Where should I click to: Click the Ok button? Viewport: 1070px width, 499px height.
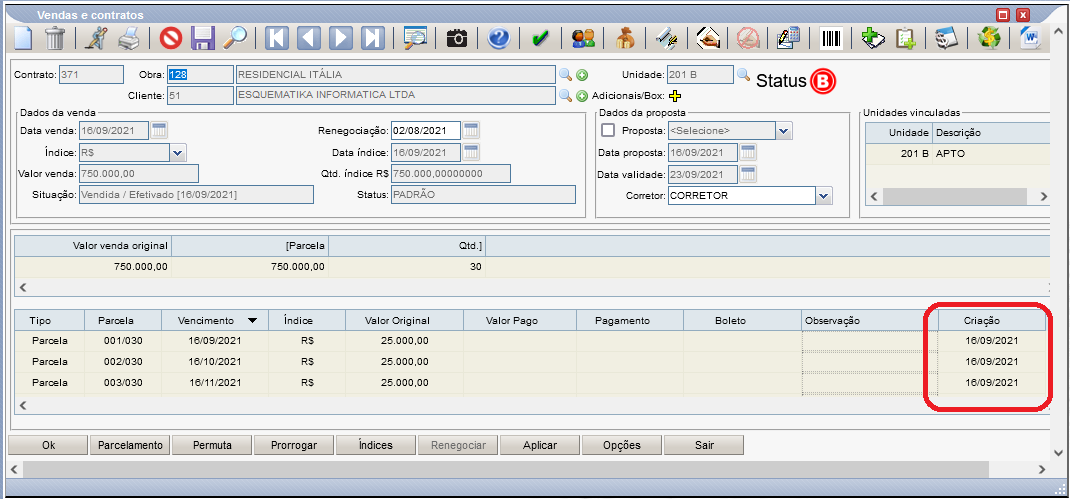[48, 445]
